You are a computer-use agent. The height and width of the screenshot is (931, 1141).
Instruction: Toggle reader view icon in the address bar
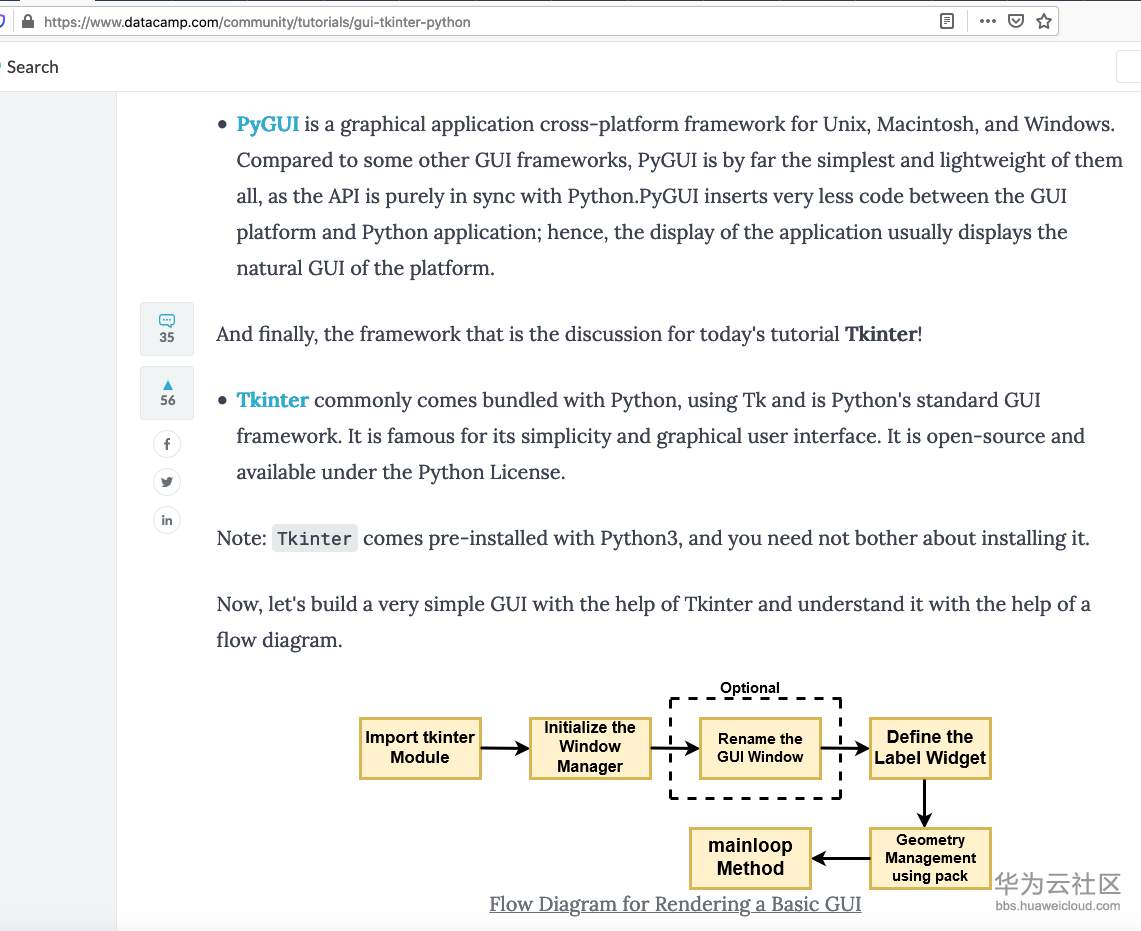[x=947, y=21]
